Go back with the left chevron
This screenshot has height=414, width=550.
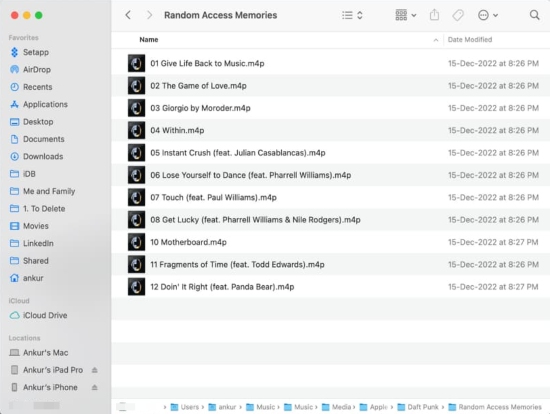128,15
